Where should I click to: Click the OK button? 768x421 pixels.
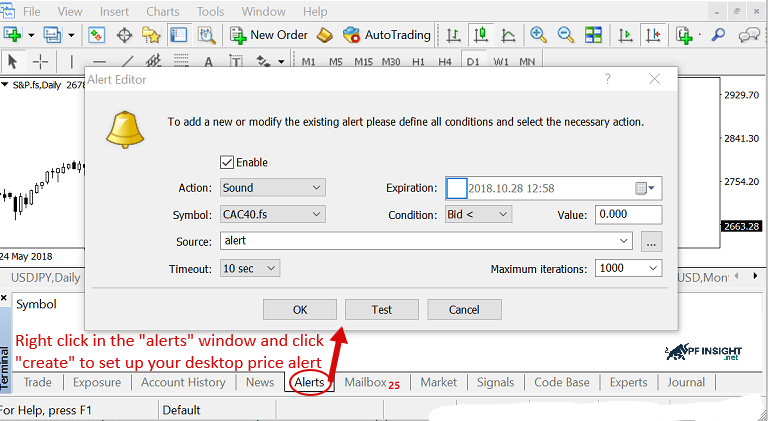pos(299,310)
